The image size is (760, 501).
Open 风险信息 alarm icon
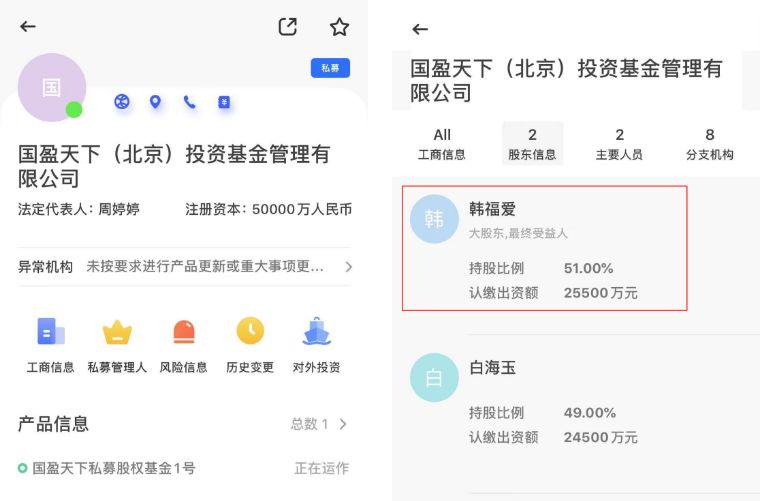point(184,331)
